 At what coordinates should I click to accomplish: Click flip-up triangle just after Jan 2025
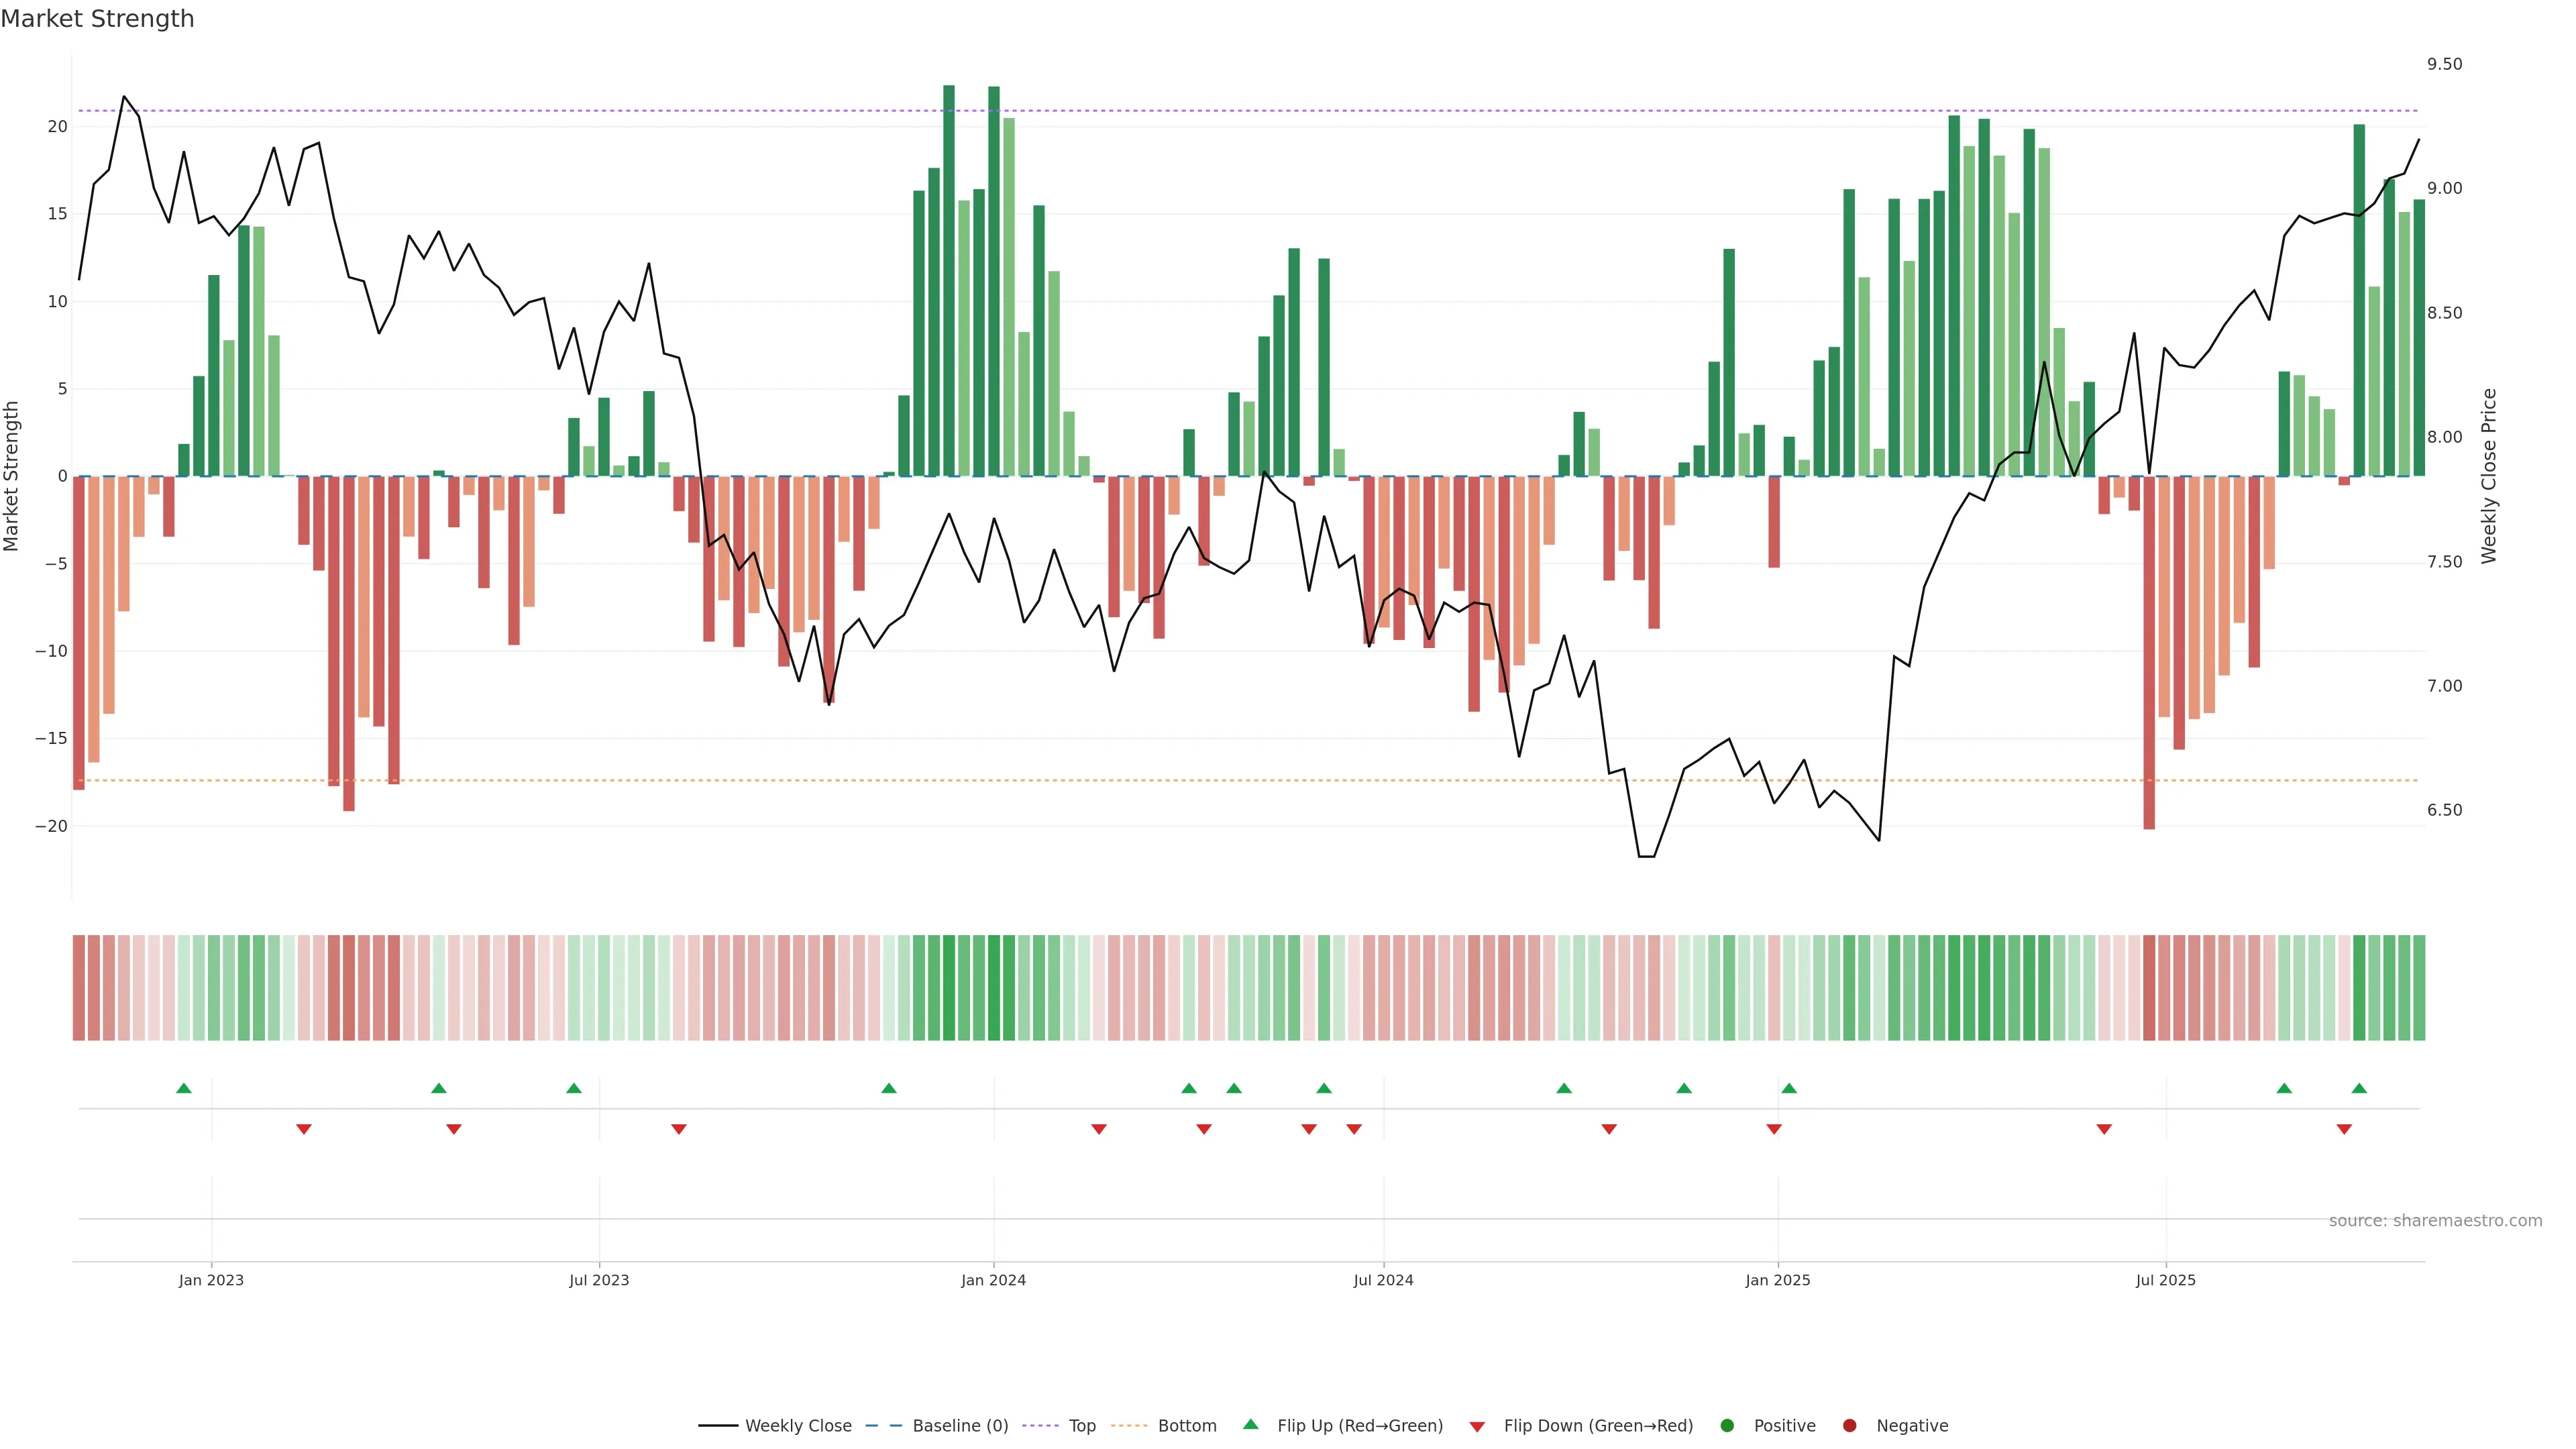click(x=1789, y=1088)
